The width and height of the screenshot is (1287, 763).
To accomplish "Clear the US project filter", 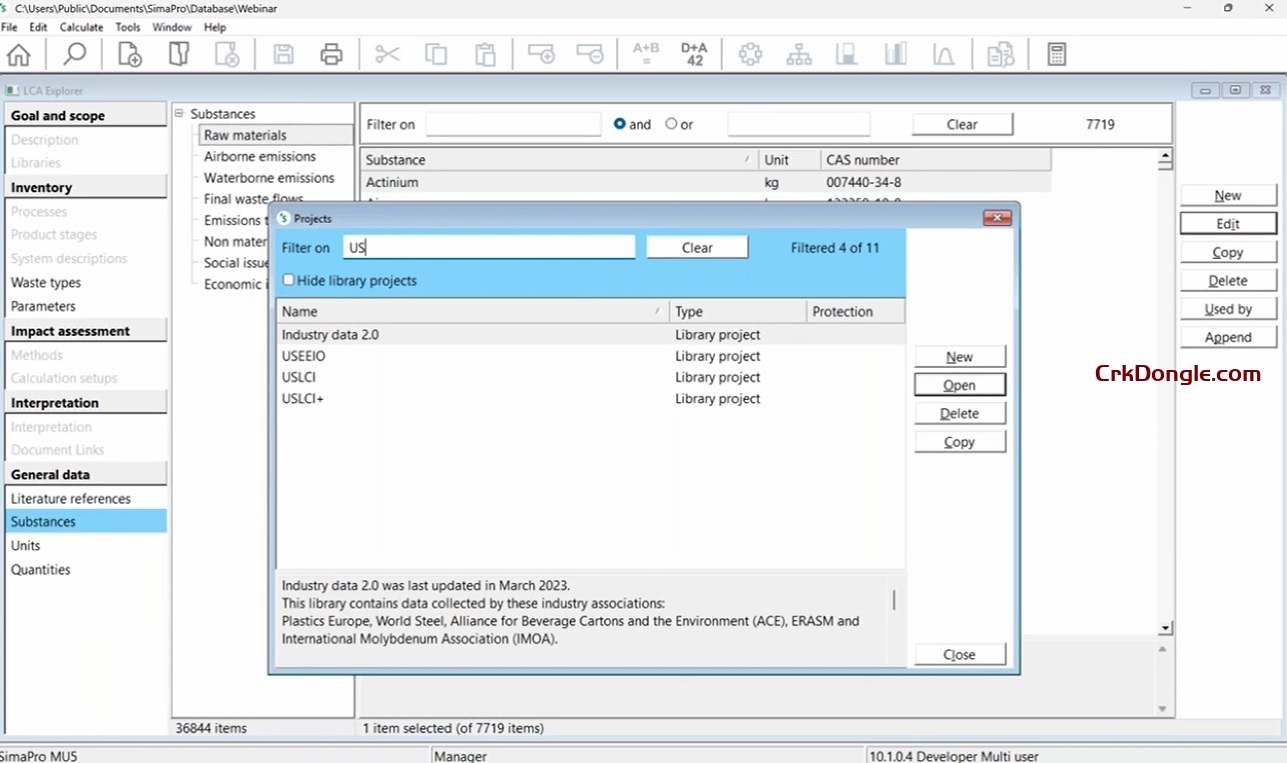I will click(696, 246).
